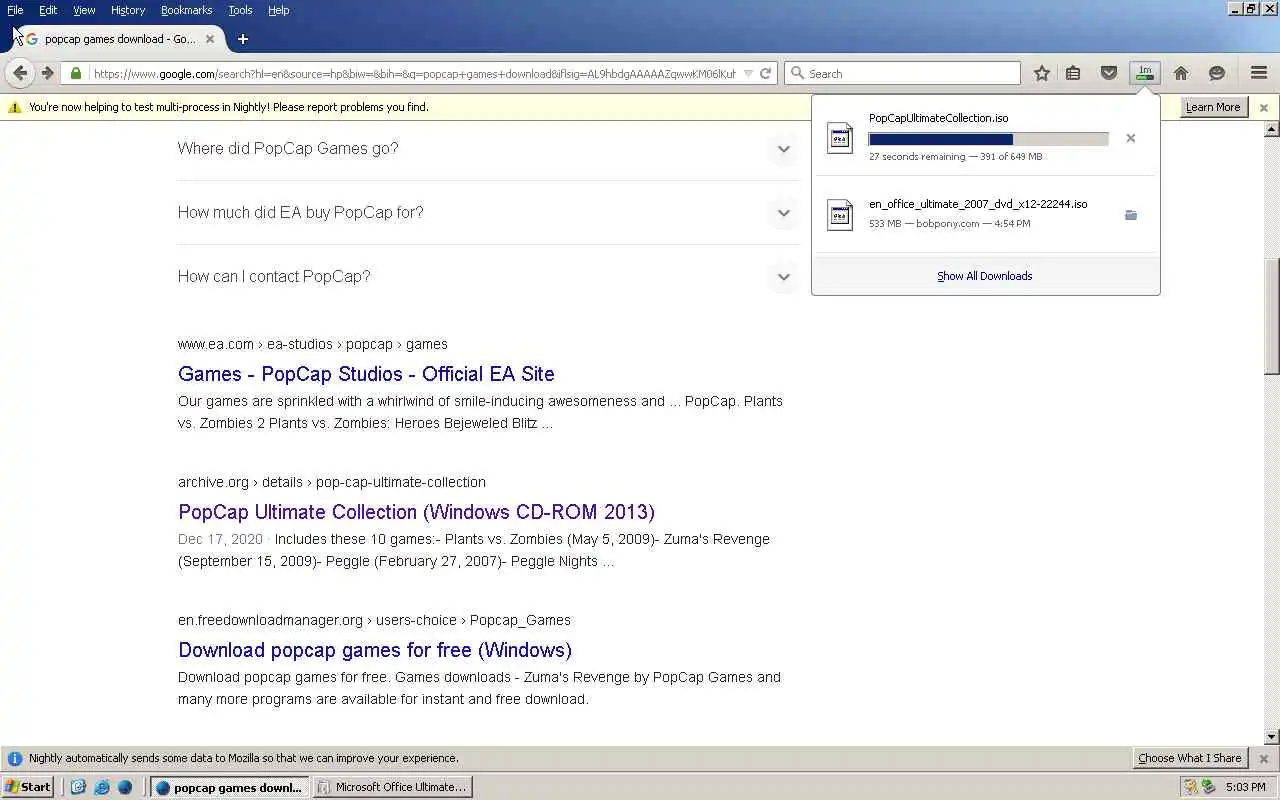The width and height of the screenshot is (1280, 800).
Task: Open containing folder for en_office_ultimate iso
Action: 1131,215
